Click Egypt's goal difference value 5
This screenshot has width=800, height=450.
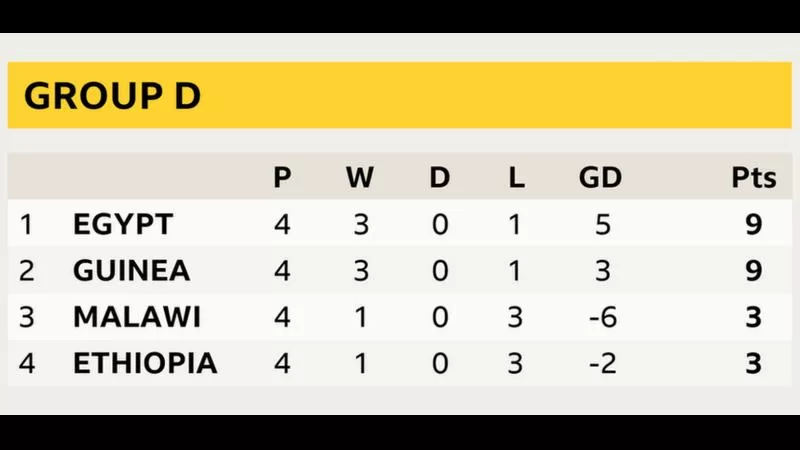tap(601, 224)
